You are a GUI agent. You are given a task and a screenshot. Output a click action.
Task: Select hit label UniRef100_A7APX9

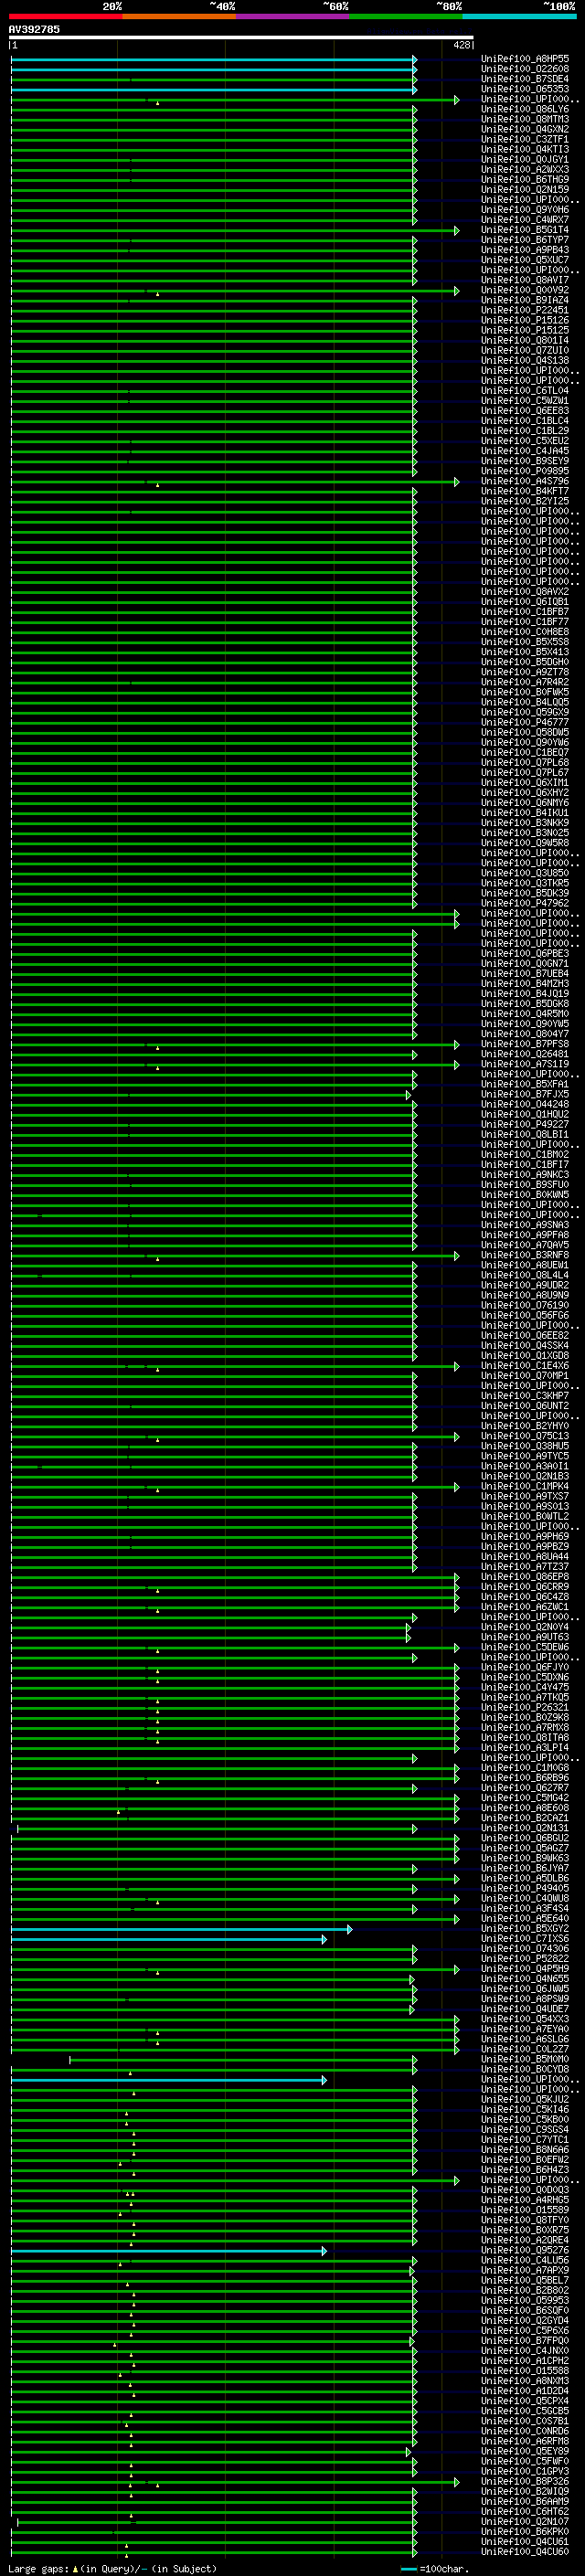pos(525,2270)
